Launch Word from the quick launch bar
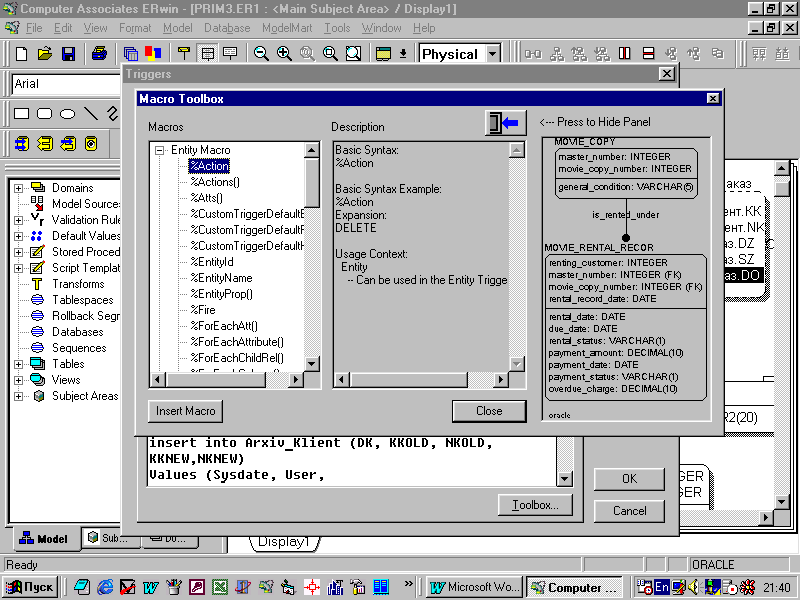Screen dimensions: 800x600 151,587
